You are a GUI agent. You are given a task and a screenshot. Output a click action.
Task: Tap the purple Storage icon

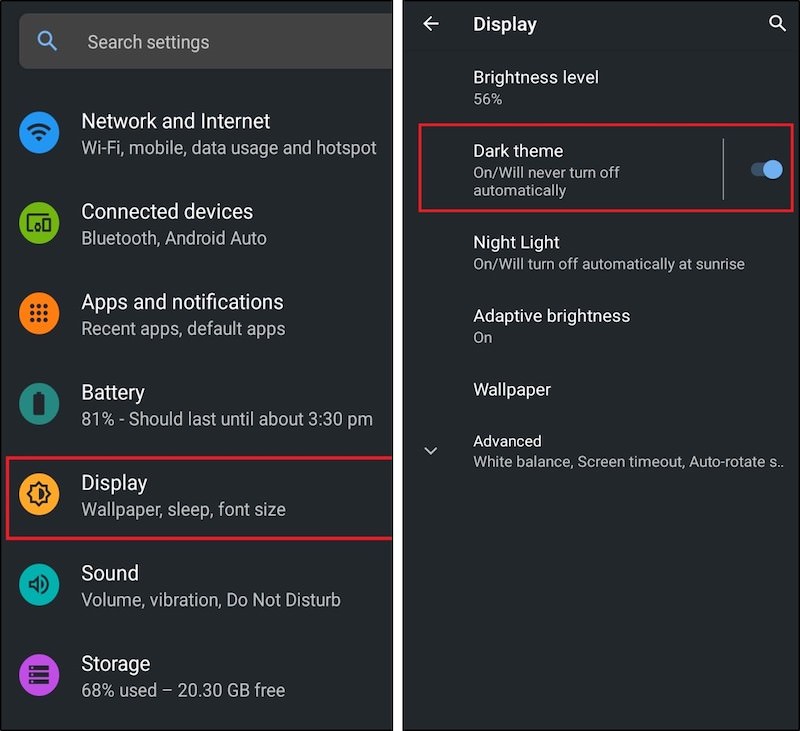click(x=39, y=674)
